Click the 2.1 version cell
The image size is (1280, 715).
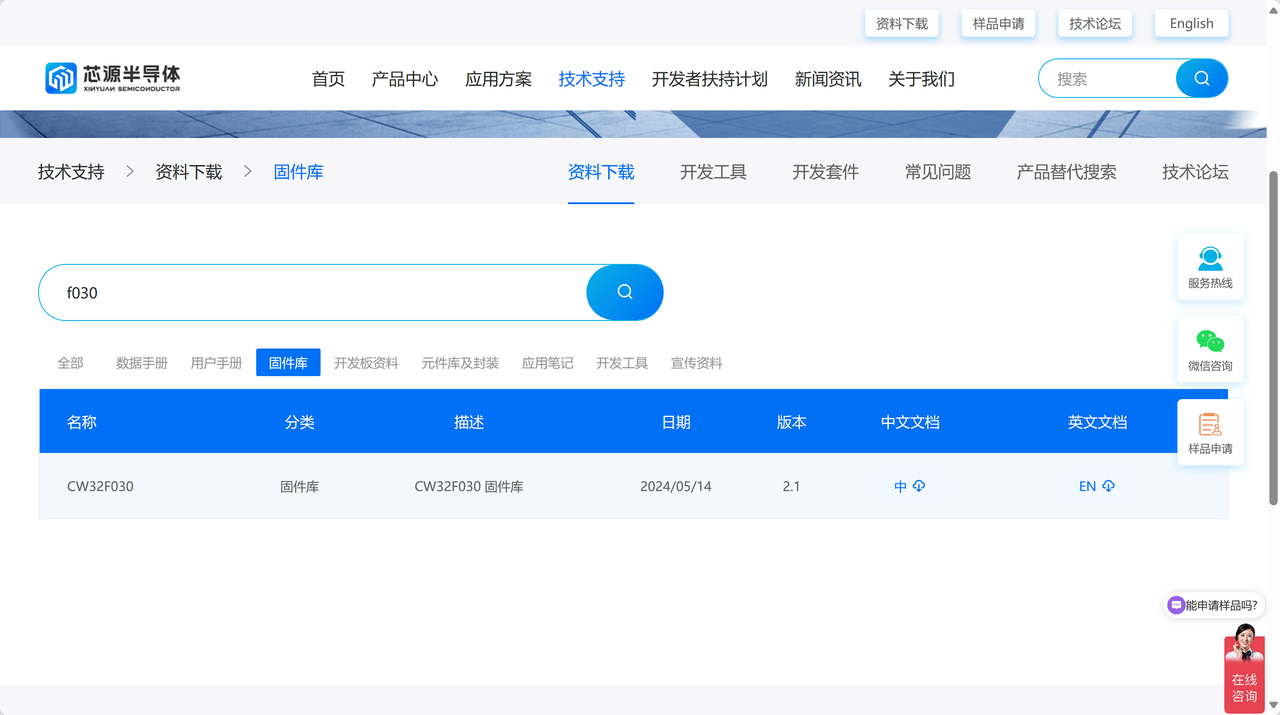click(x=791, y=487)
